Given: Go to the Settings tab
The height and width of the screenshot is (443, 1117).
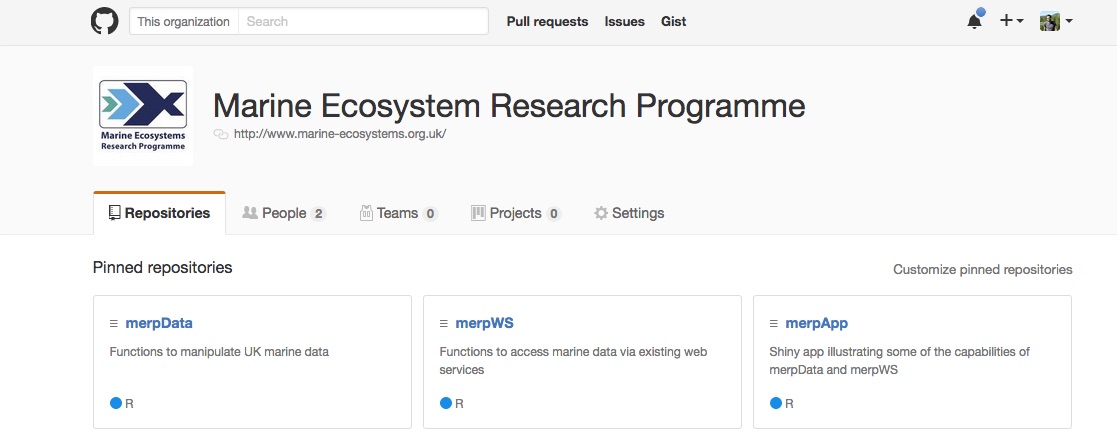Looking at the screenshot, I should click(629, 213).
